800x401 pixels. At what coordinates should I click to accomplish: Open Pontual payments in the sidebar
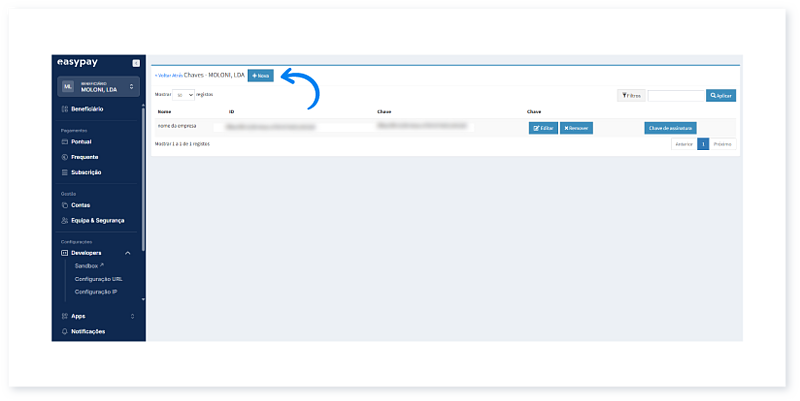pyautogui.click(x=81, y=142)
